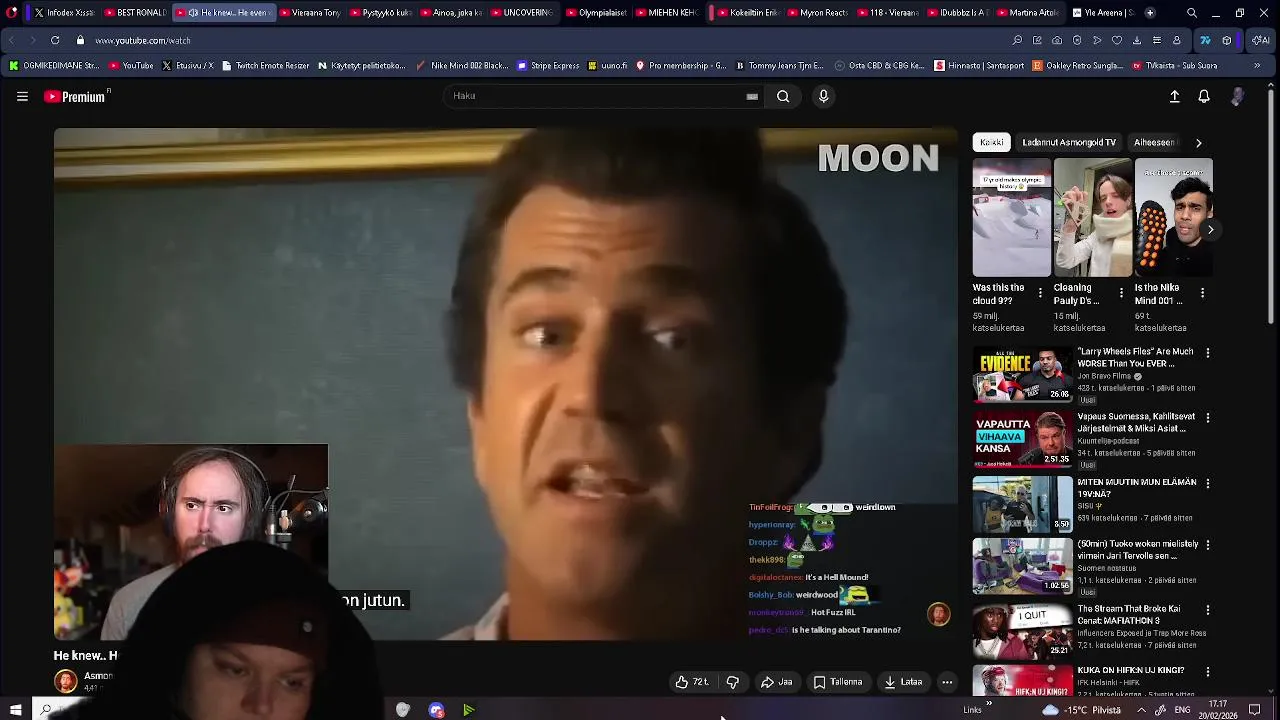Open YouTube notifications bell
The height and width of the screenshot is (720, 1280).
(x=1204, y=97)
